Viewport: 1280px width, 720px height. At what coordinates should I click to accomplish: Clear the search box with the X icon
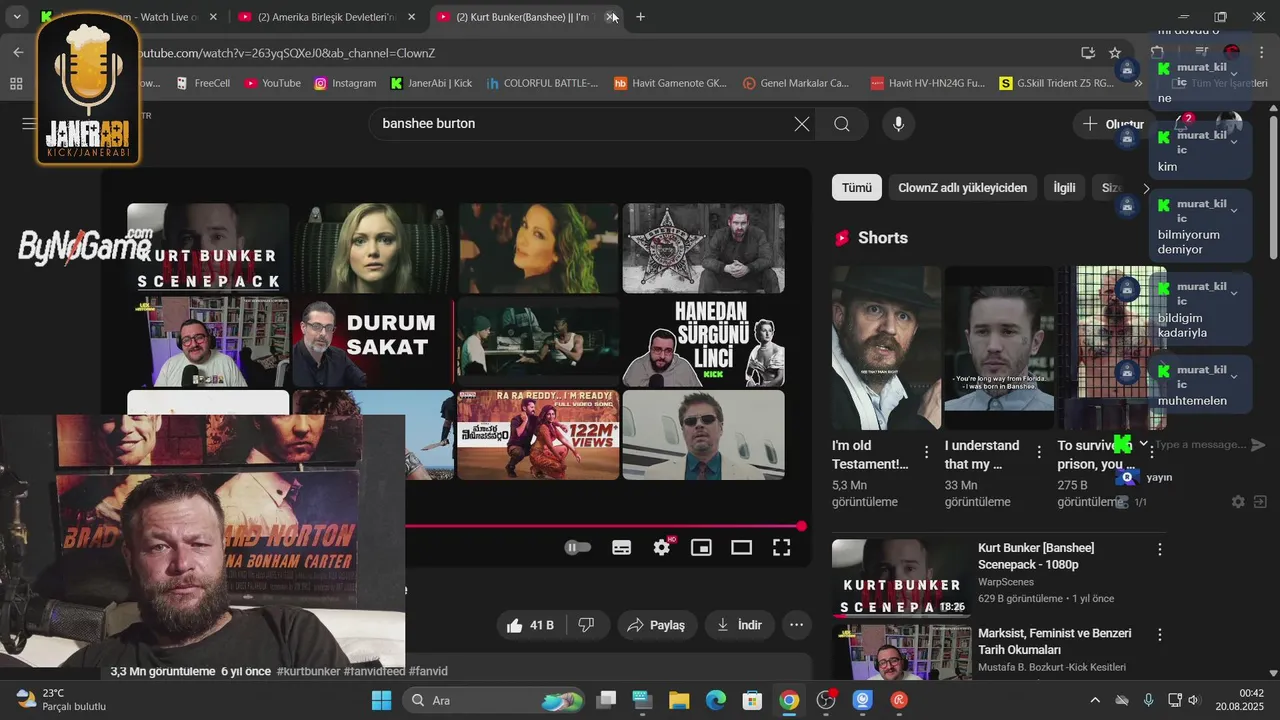802,124
